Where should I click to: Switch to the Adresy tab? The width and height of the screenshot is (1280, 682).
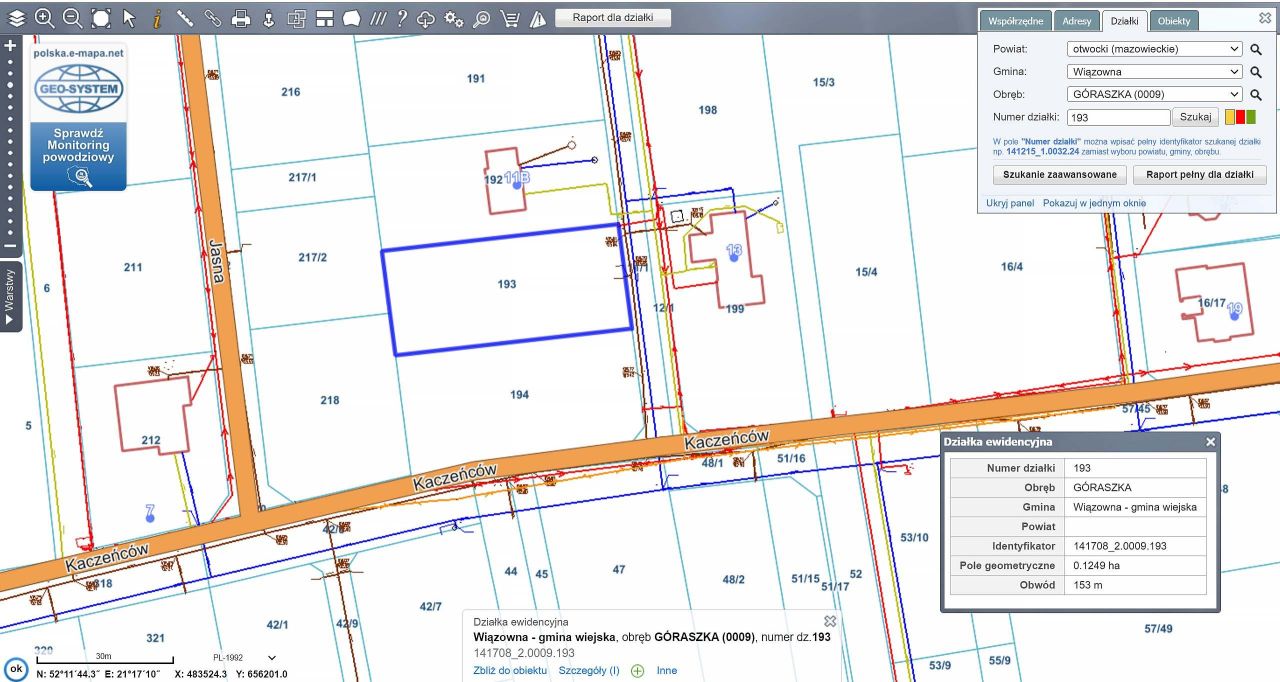pos(1077,21)
